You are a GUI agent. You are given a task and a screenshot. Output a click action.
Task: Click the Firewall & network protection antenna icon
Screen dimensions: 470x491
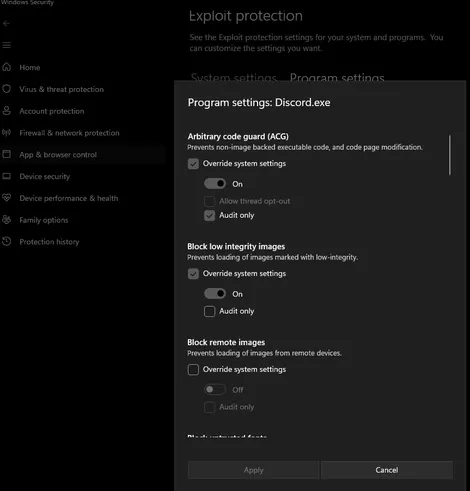click(6, 133)
